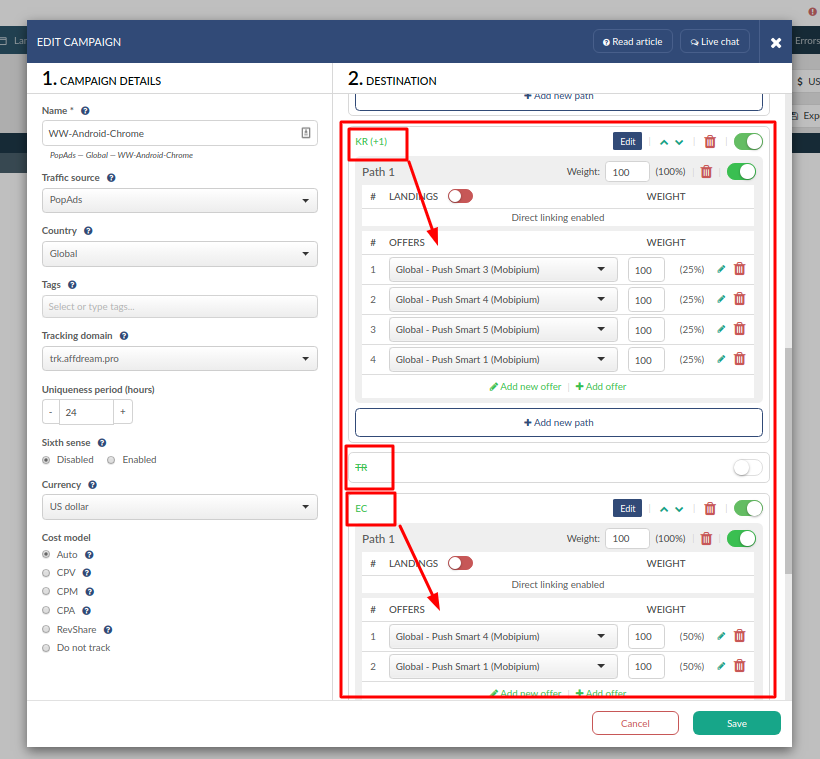Delete Path 1 in the EC rule

click(706, 539)
